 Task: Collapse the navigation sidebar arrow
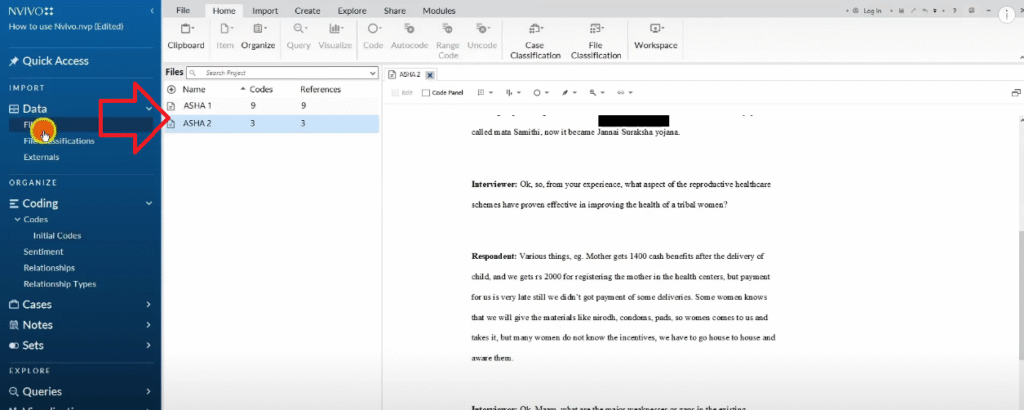coord(152,11)
